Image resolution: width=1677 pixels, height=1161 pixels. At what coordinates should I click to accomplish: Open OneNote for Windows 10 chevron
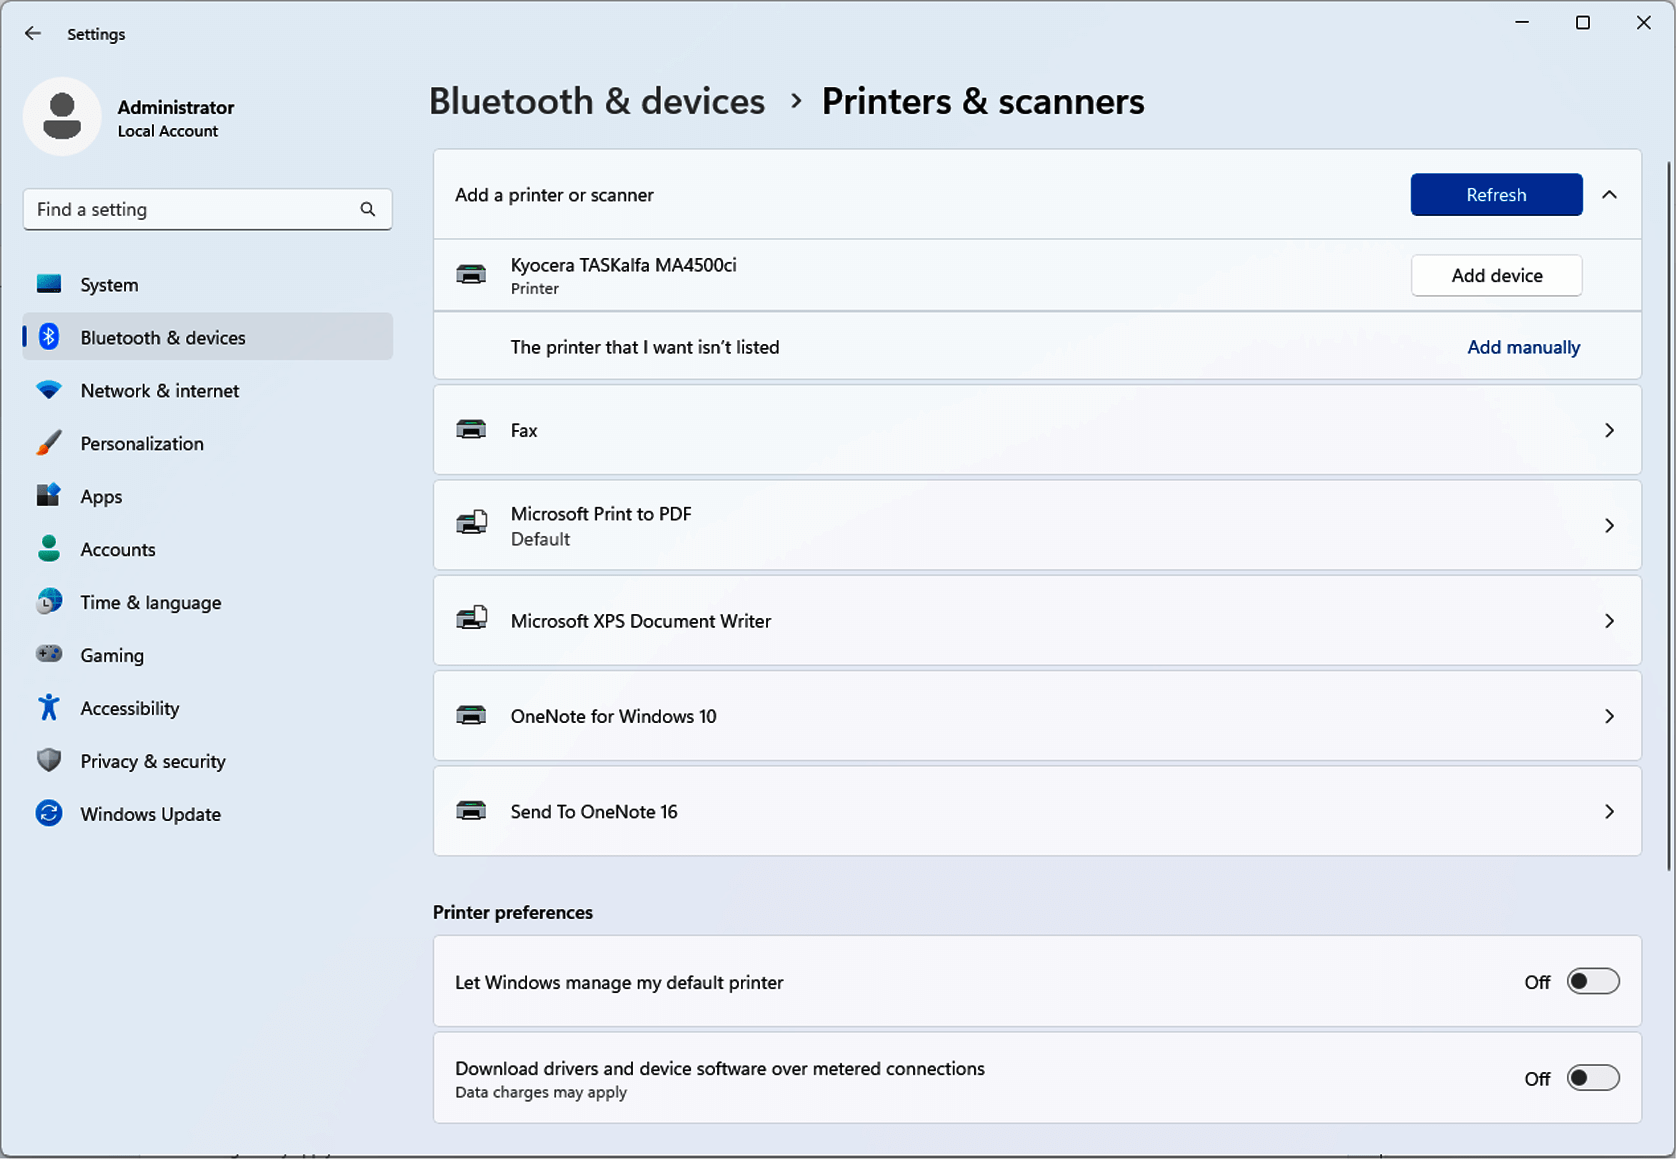pyautogui.click(x=1609, y=716)
